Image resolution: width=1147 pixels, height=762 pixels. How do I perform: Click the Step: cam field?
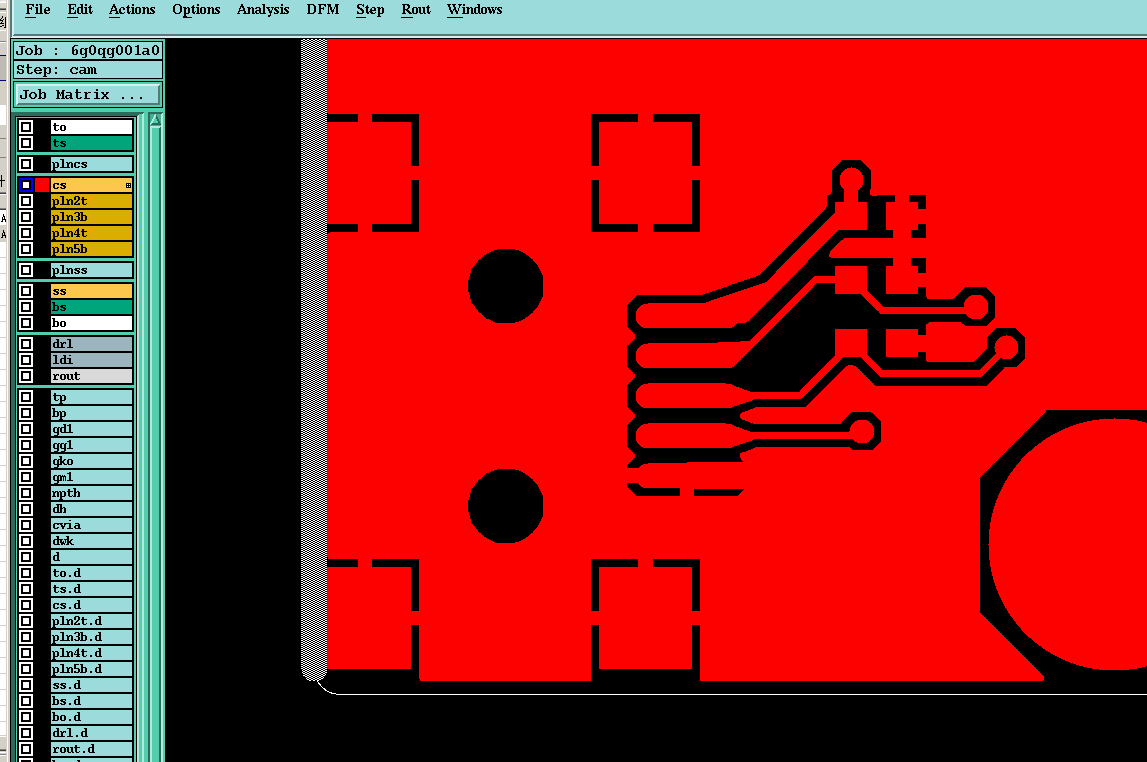click(x=88, y=69)
